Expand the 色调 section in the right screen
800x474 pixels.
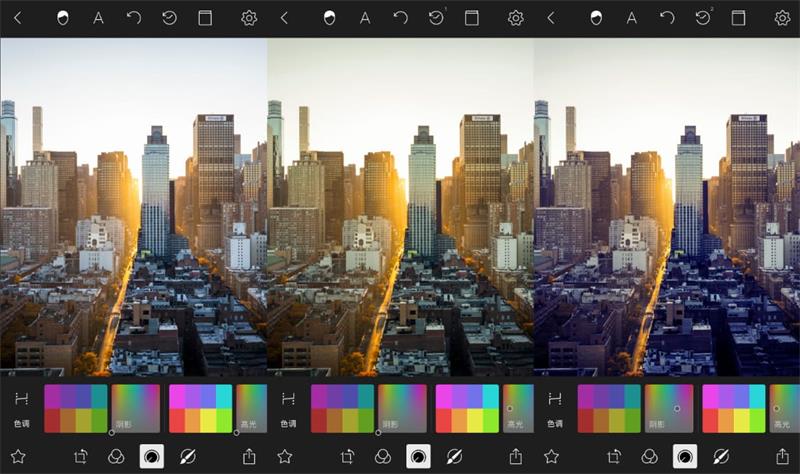pos(555,408)
